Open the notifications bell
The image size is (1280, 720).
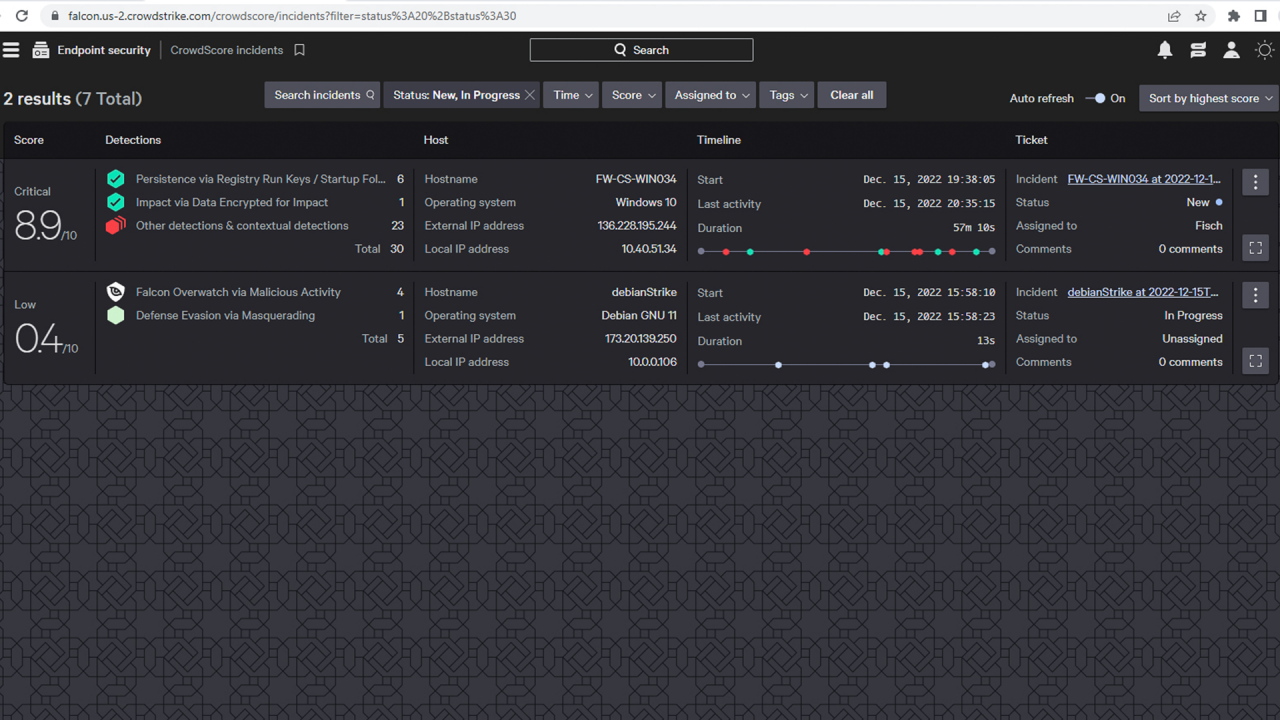tap(1165, 50)
